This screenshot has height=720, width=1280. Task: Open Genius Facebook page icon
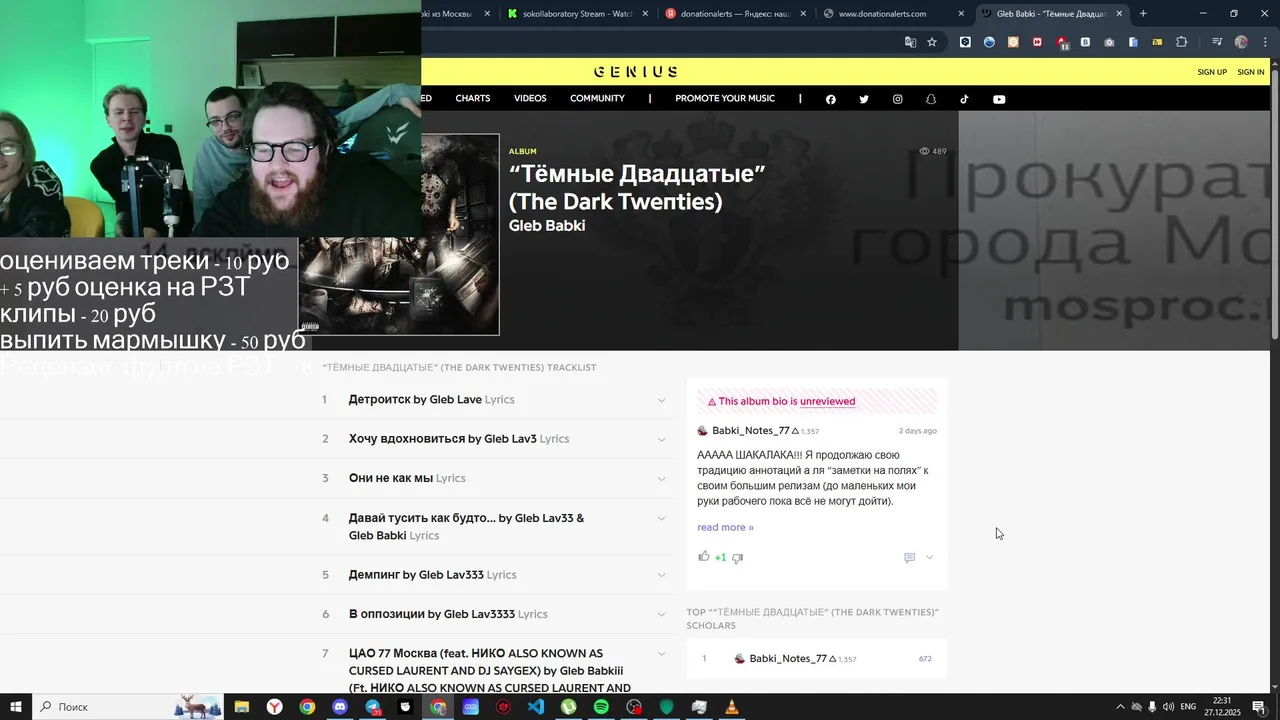830,99
